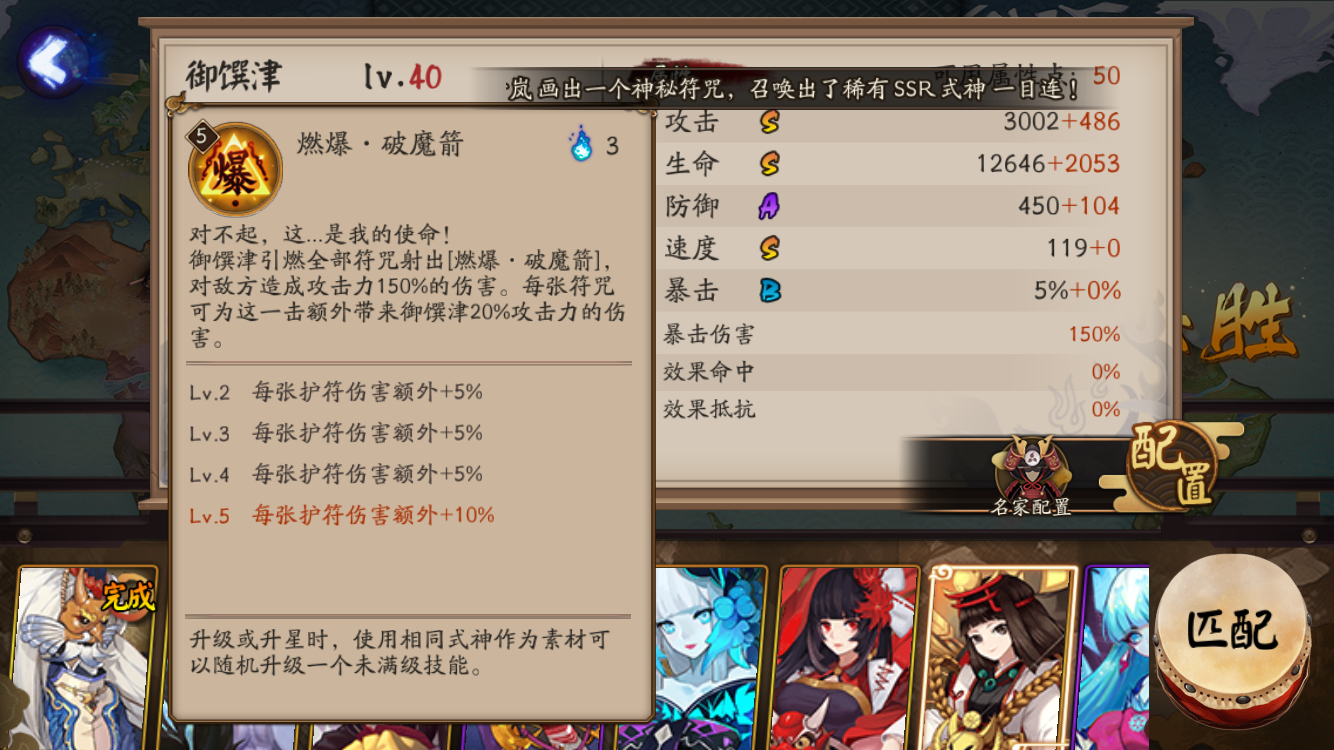Click the S grade badge beside 生命
This screenshot has width=1334, height=750.
pyautogui.click(x=769, y=164)
